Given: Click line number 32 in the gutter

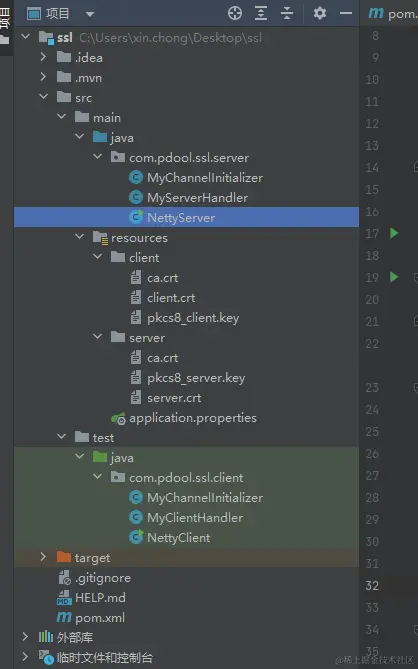Looking at the screenshot, I should coord(372,585).
